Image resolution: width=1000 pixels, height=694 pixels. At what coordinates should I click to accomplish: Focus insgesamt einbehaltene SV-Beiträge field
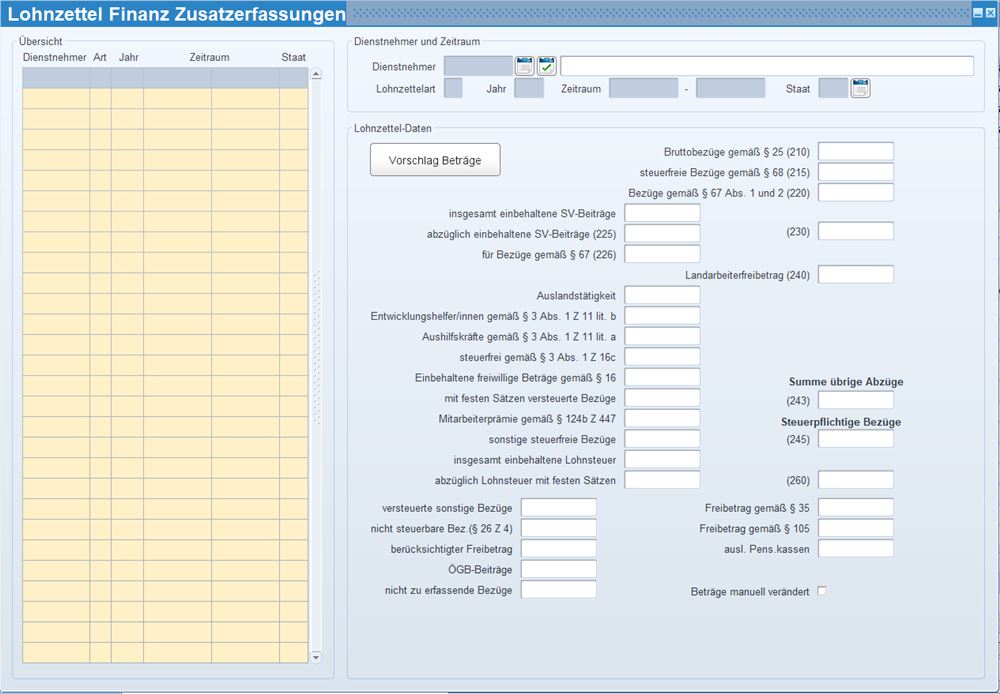pyautogui.click(x=662, y=213)
